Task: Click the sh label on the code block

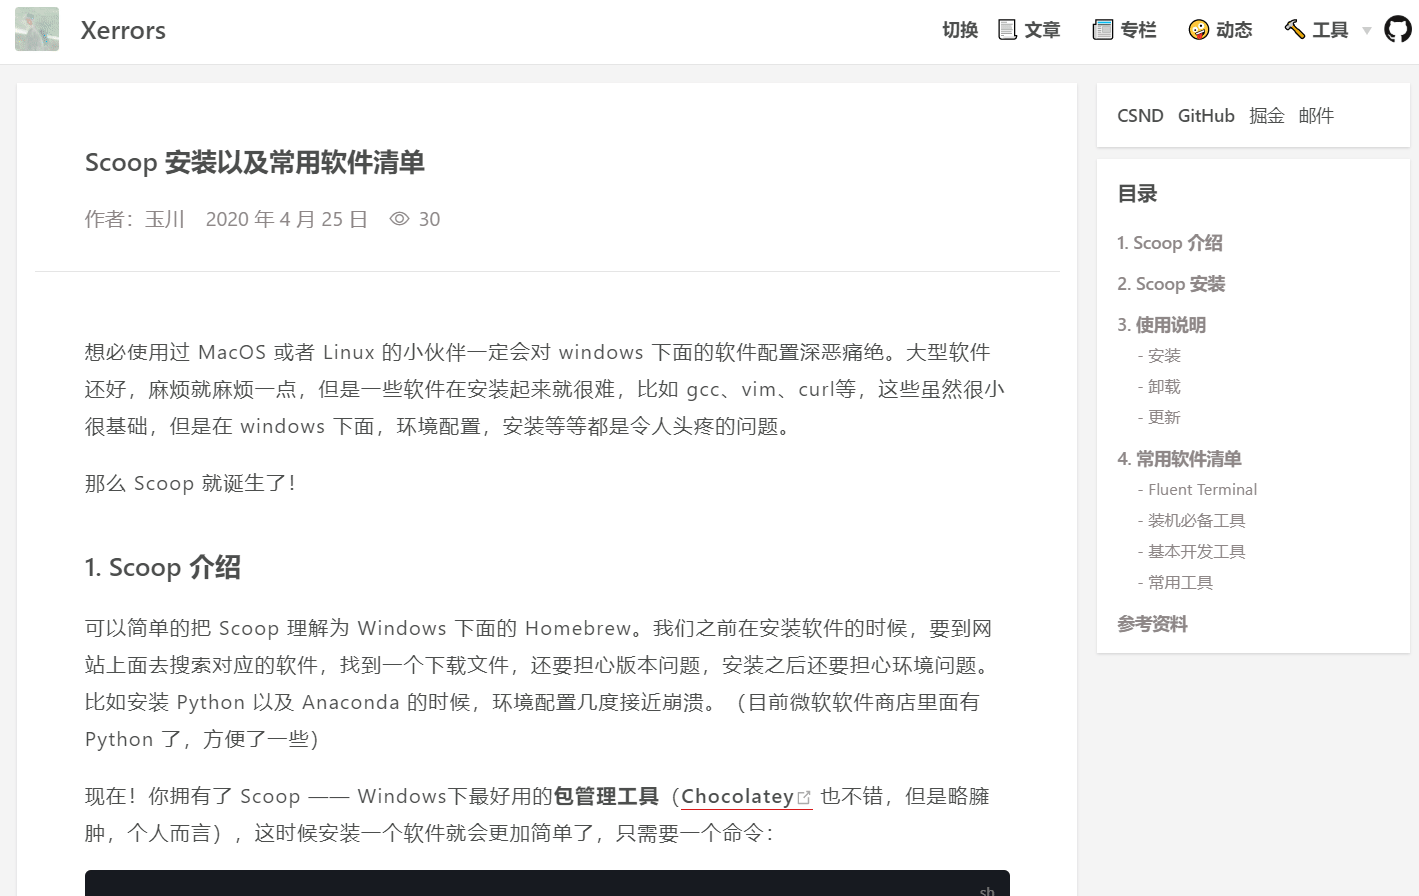Action: [x=987, y=889]
